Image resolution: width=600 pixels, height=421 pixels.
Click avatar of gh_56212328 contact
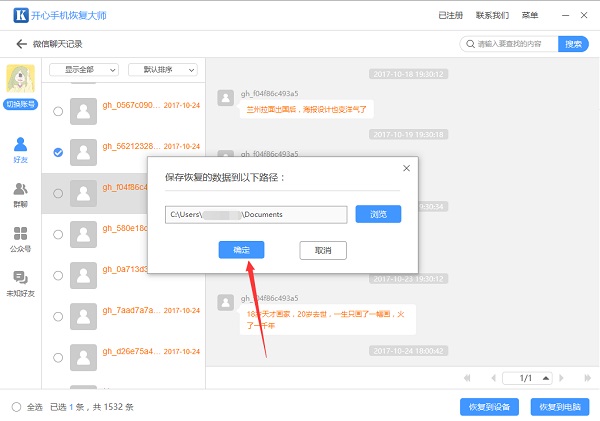pyautogui.click(x=83, y=152)
